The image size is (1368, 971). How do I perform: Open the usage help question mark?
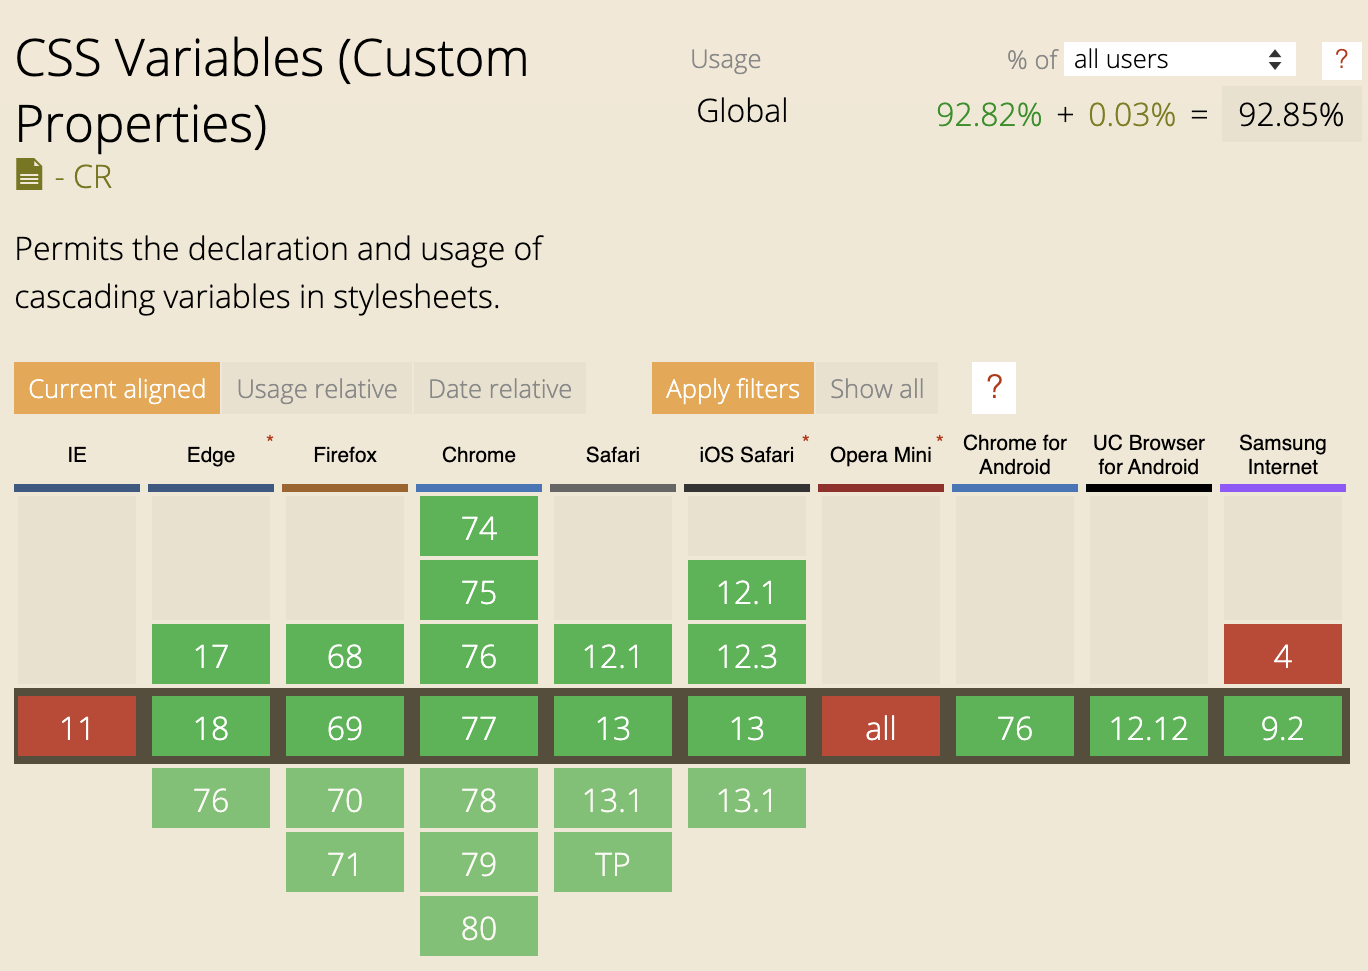click(x=1341, y=60)
